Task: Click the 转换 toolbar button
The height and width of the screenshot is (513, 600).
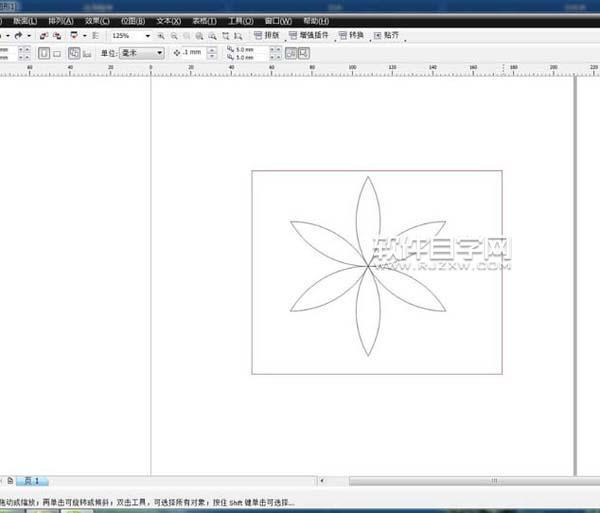Action: (350, 35)
